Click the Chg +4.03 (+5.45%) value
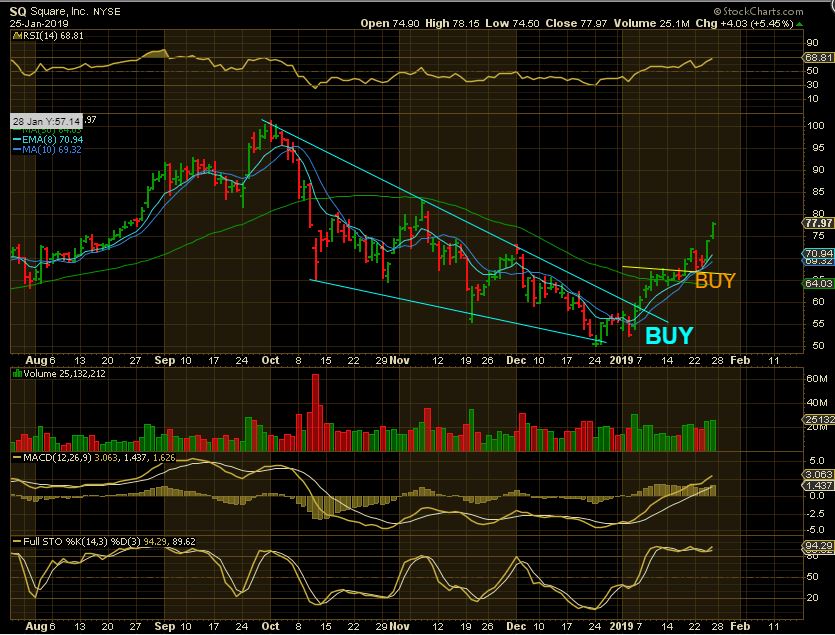 [744, 23]
